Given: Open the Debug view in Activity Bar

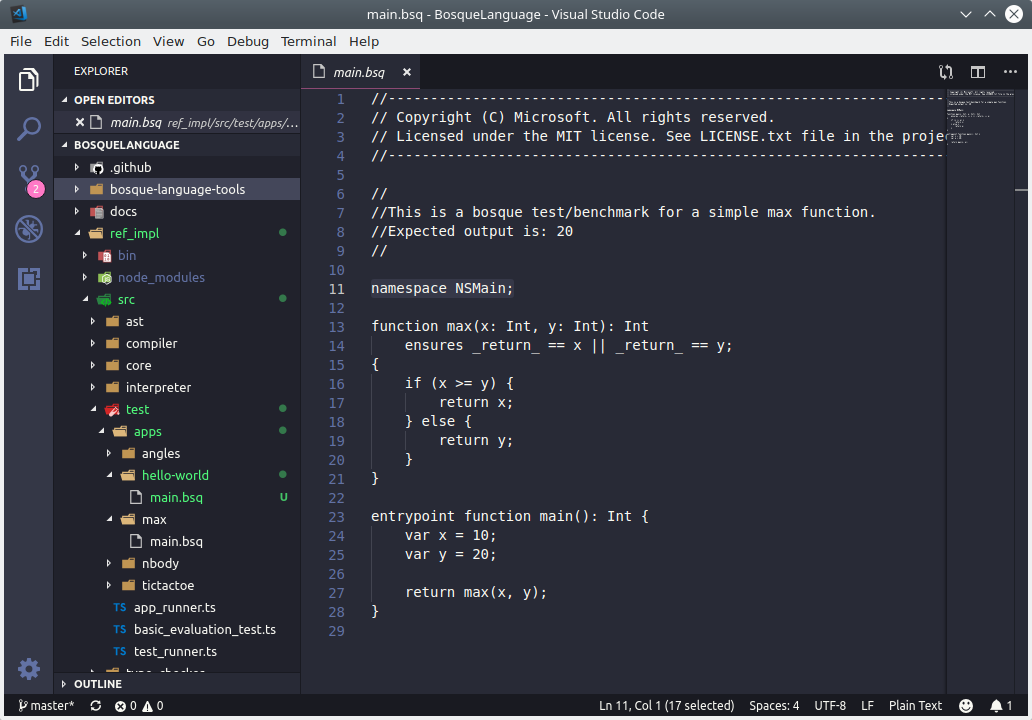Looking at the screenshot, I should coord(28,229).
